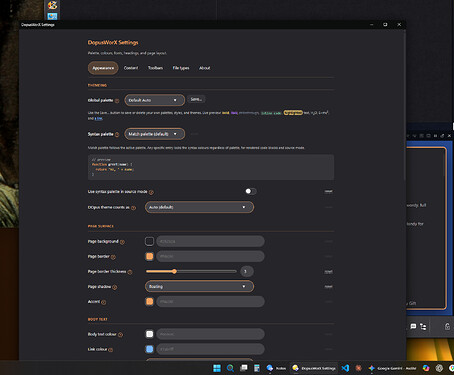Click help icon next to Accent
The image size is (454, 375).
[104, 302]
